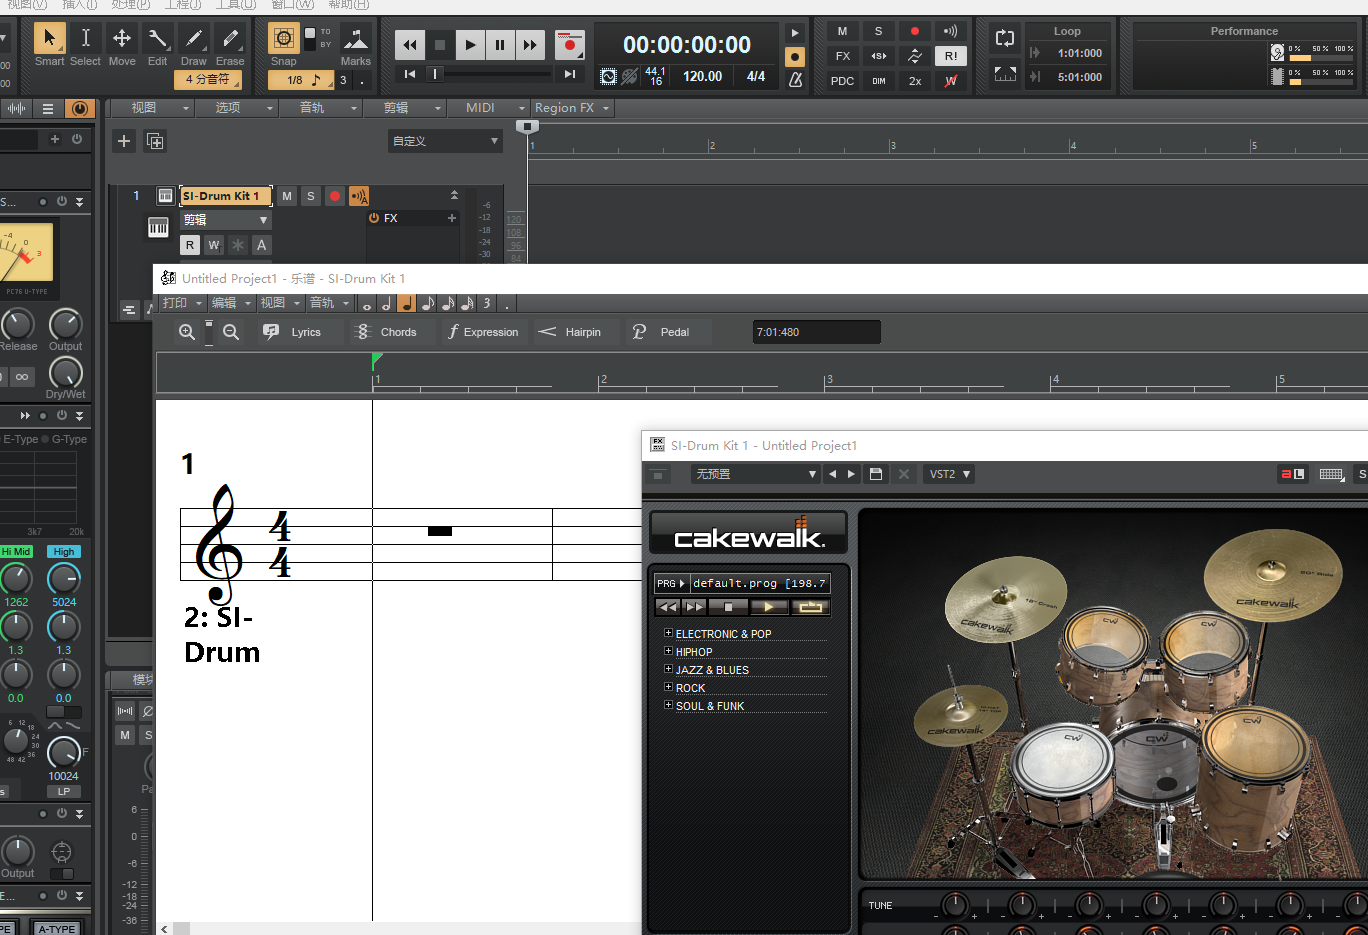
Task: Save the SI-Drum Kit preset
Action: 876,474
